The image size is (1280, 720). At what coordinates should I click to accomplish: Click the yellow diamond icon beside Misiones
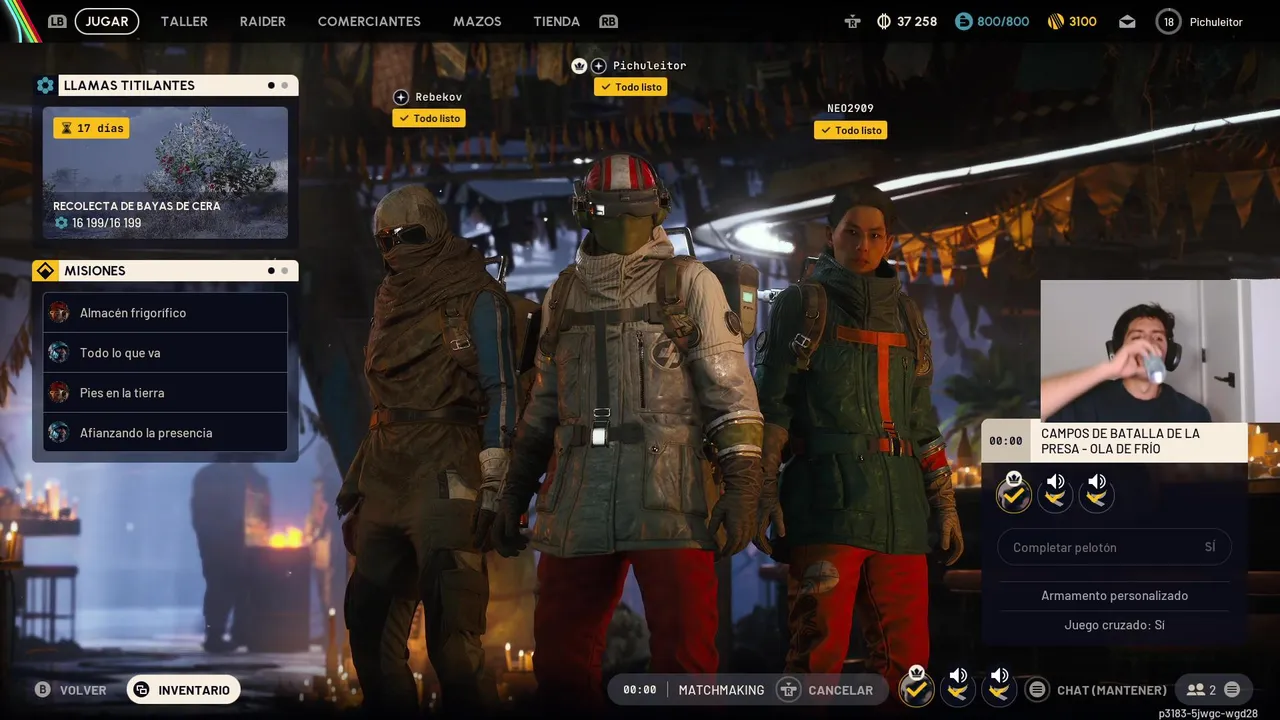point(45,271)
